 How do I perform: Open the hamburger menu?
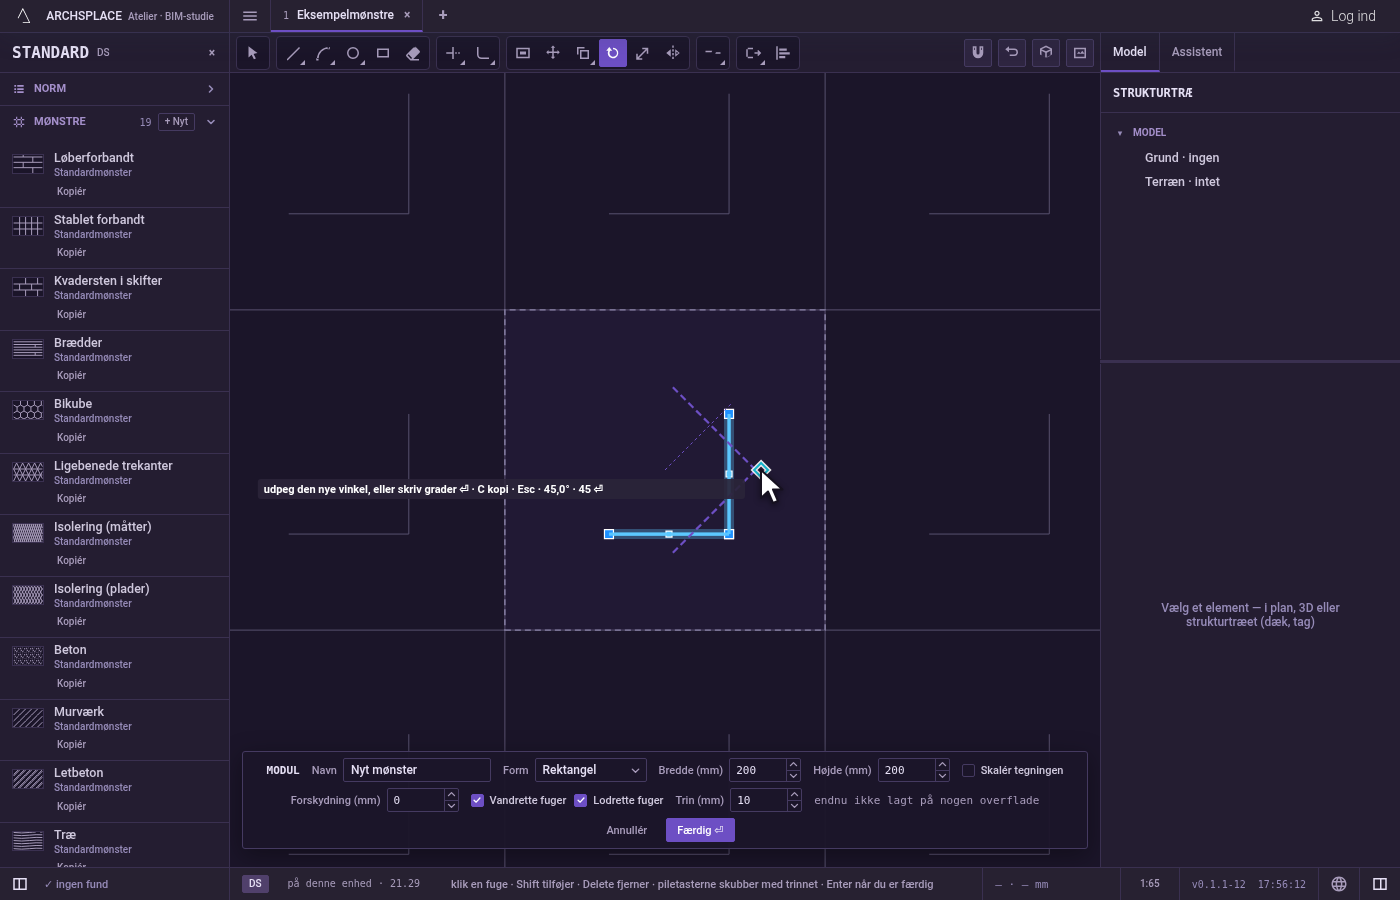250,16
